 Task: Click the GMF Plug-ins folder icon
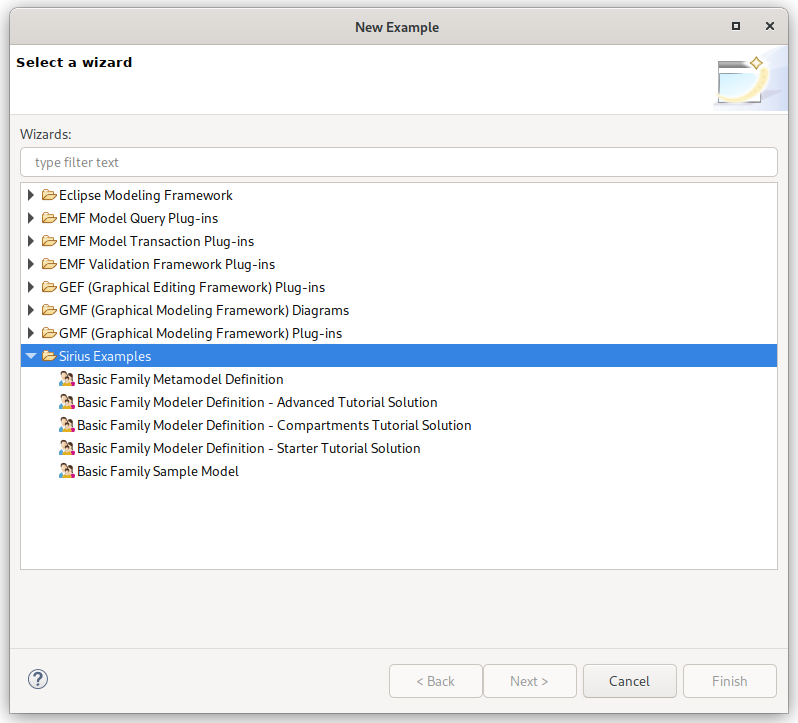(x=49, y=333)
